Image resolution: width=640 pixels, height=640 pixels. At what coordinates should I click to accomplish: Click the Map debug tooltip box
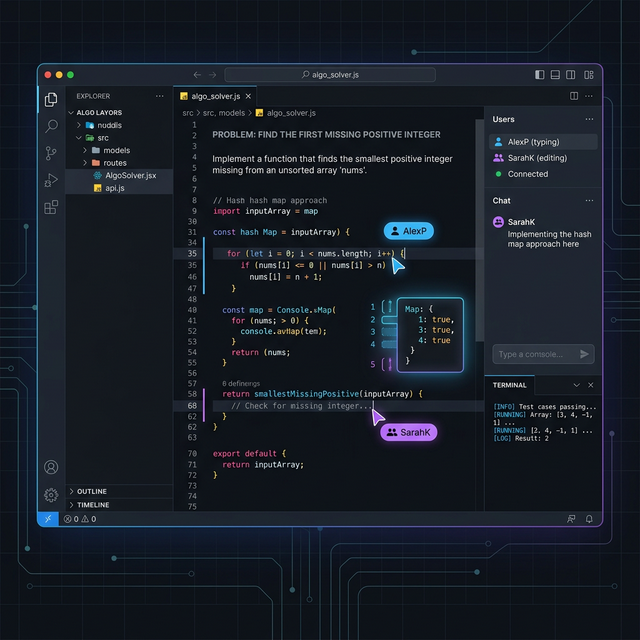pyautogui.click(x=430, y=335)
